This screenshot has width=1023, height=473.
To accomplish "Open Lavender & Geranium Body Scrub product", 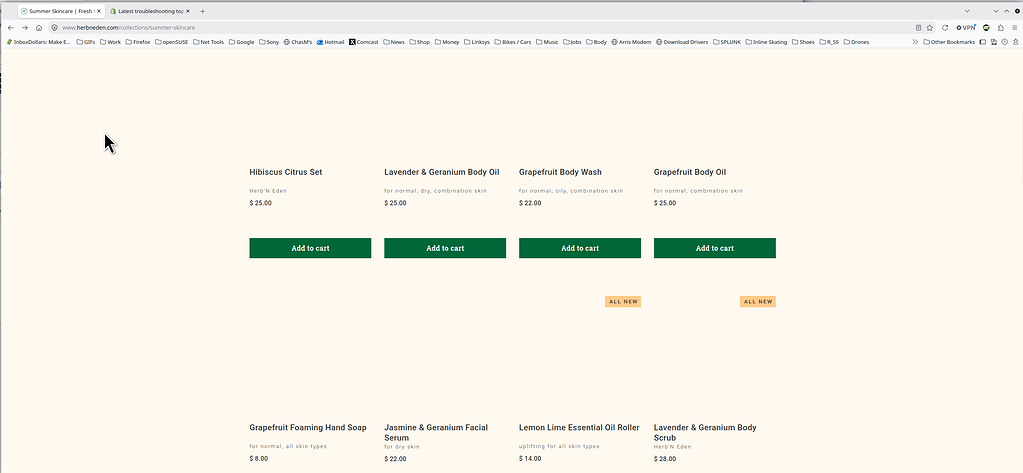I will pyautogui.click(x=705, y=433).
